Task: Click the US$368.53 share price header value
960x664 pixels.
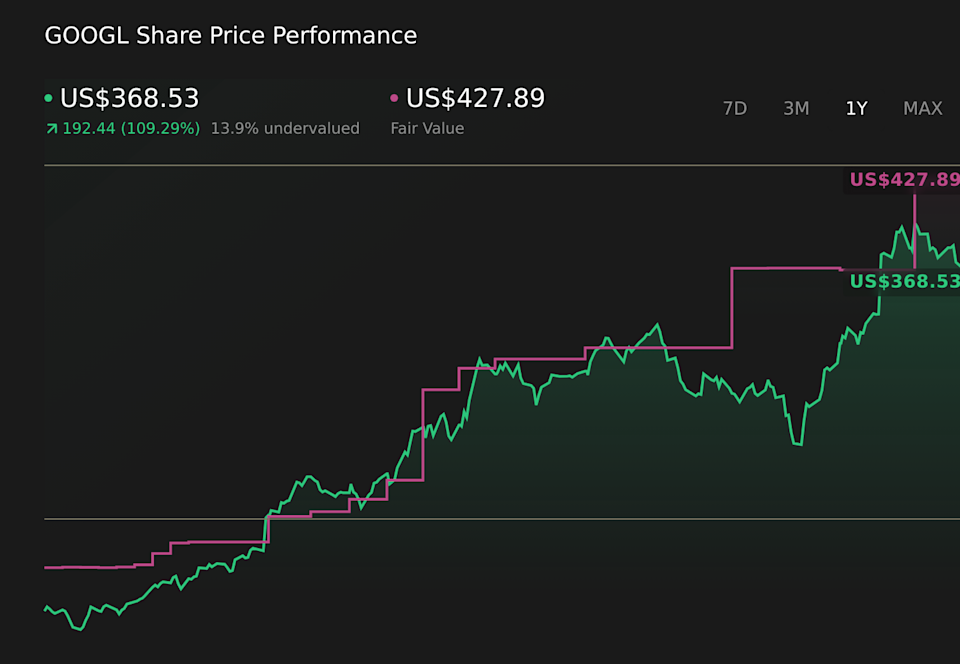Action: point(130,98)
